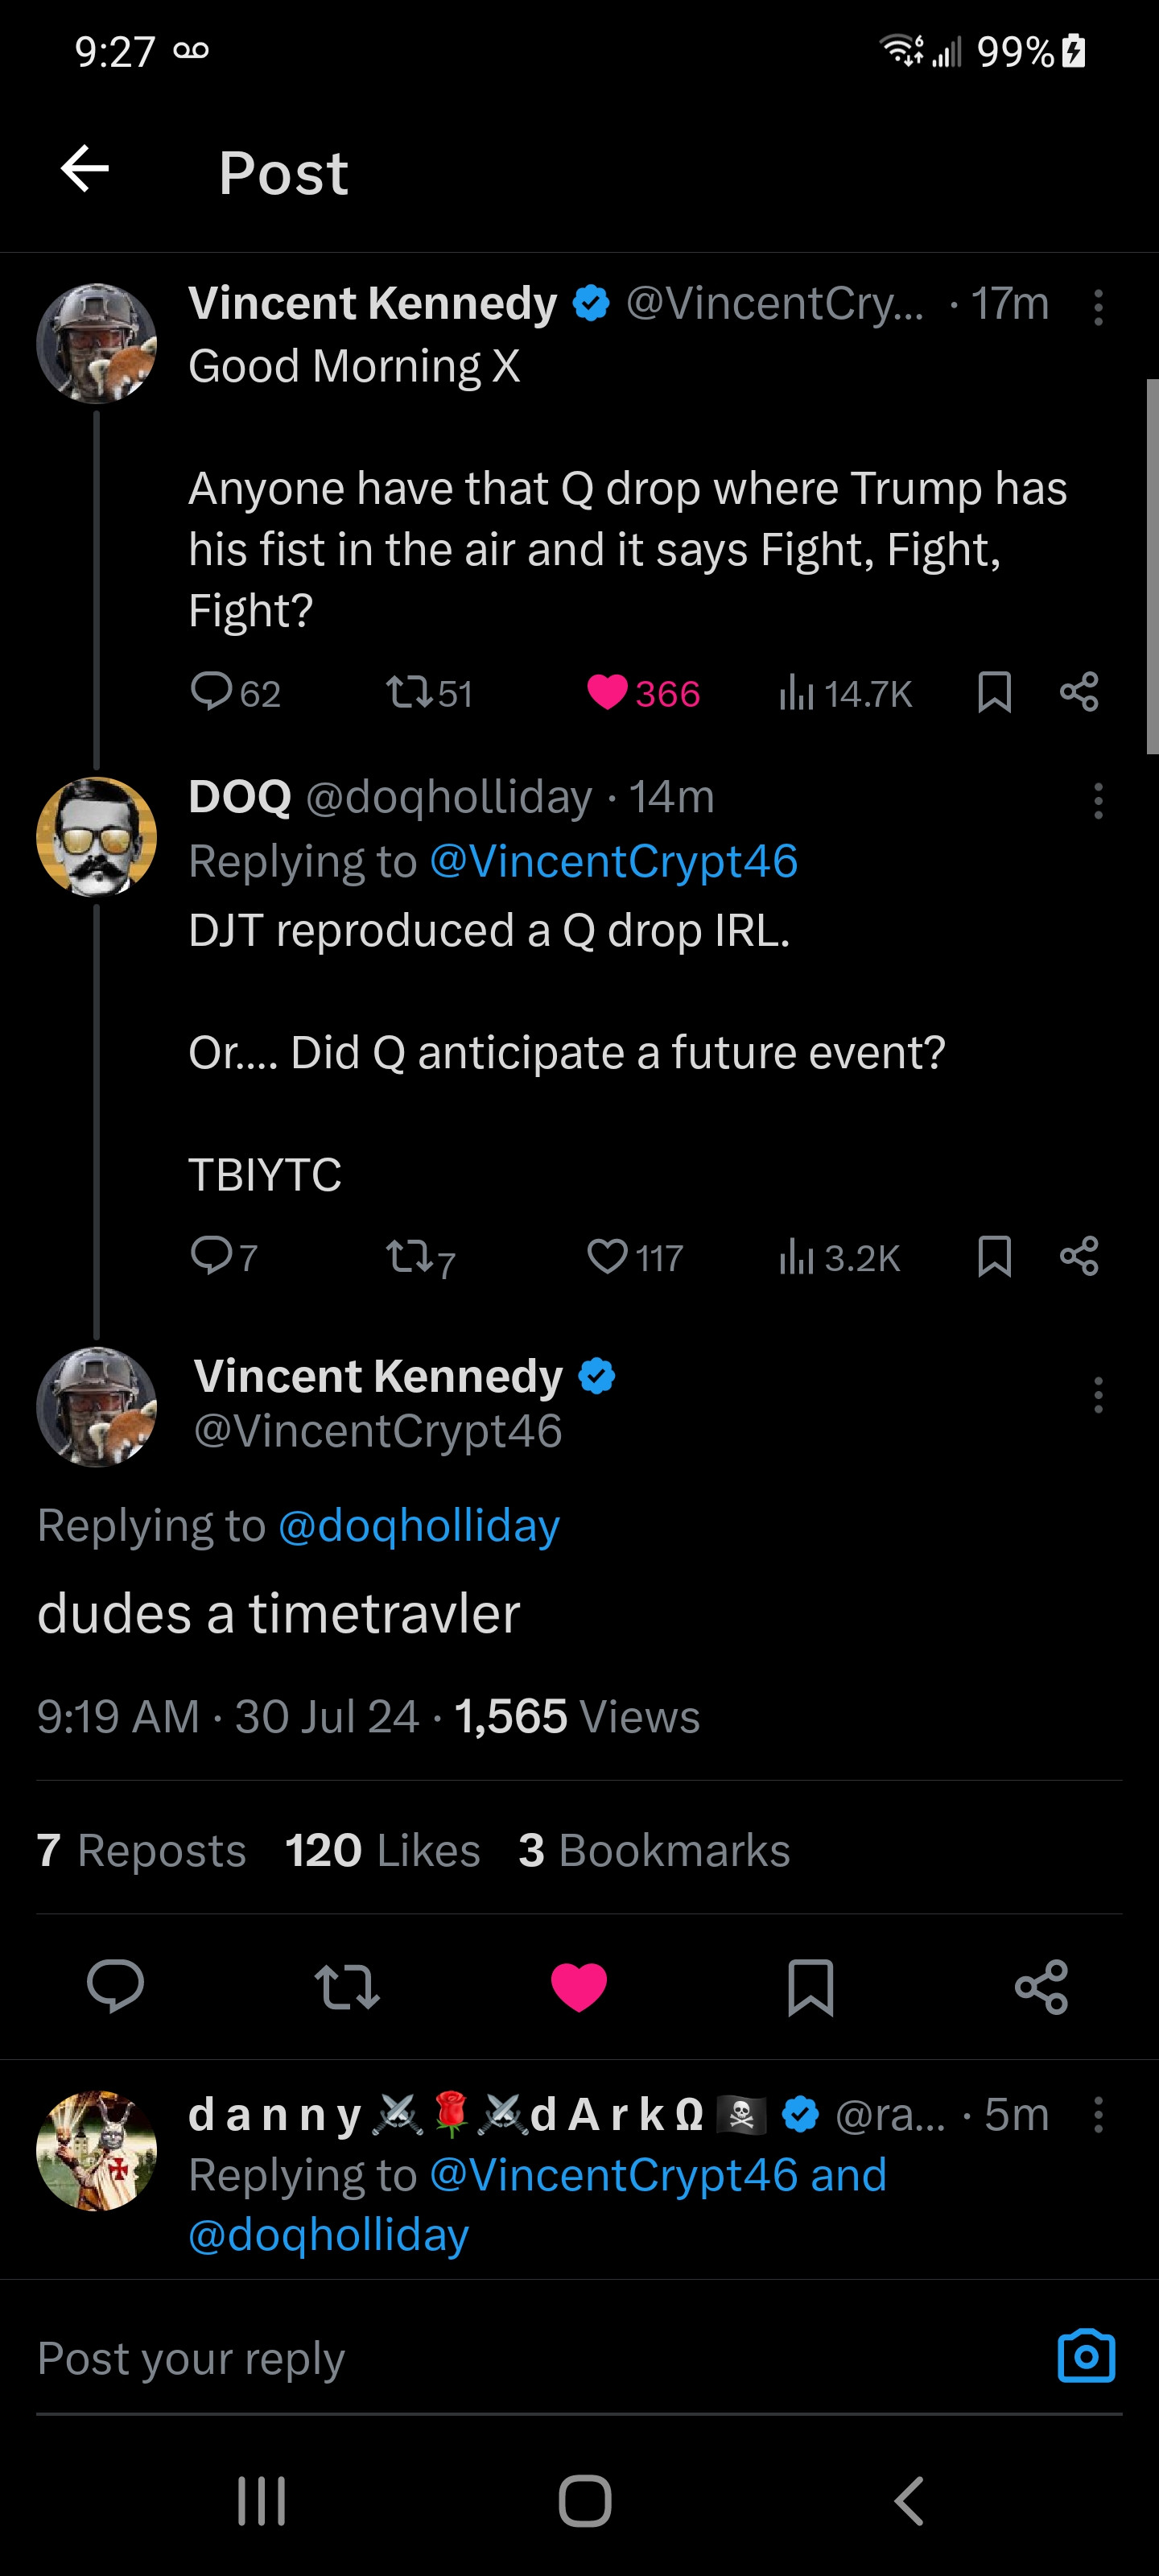View the 120 Likes list
Image resolution: width=1159 pixels, height=2576 pixels.
coord(382,1850)
